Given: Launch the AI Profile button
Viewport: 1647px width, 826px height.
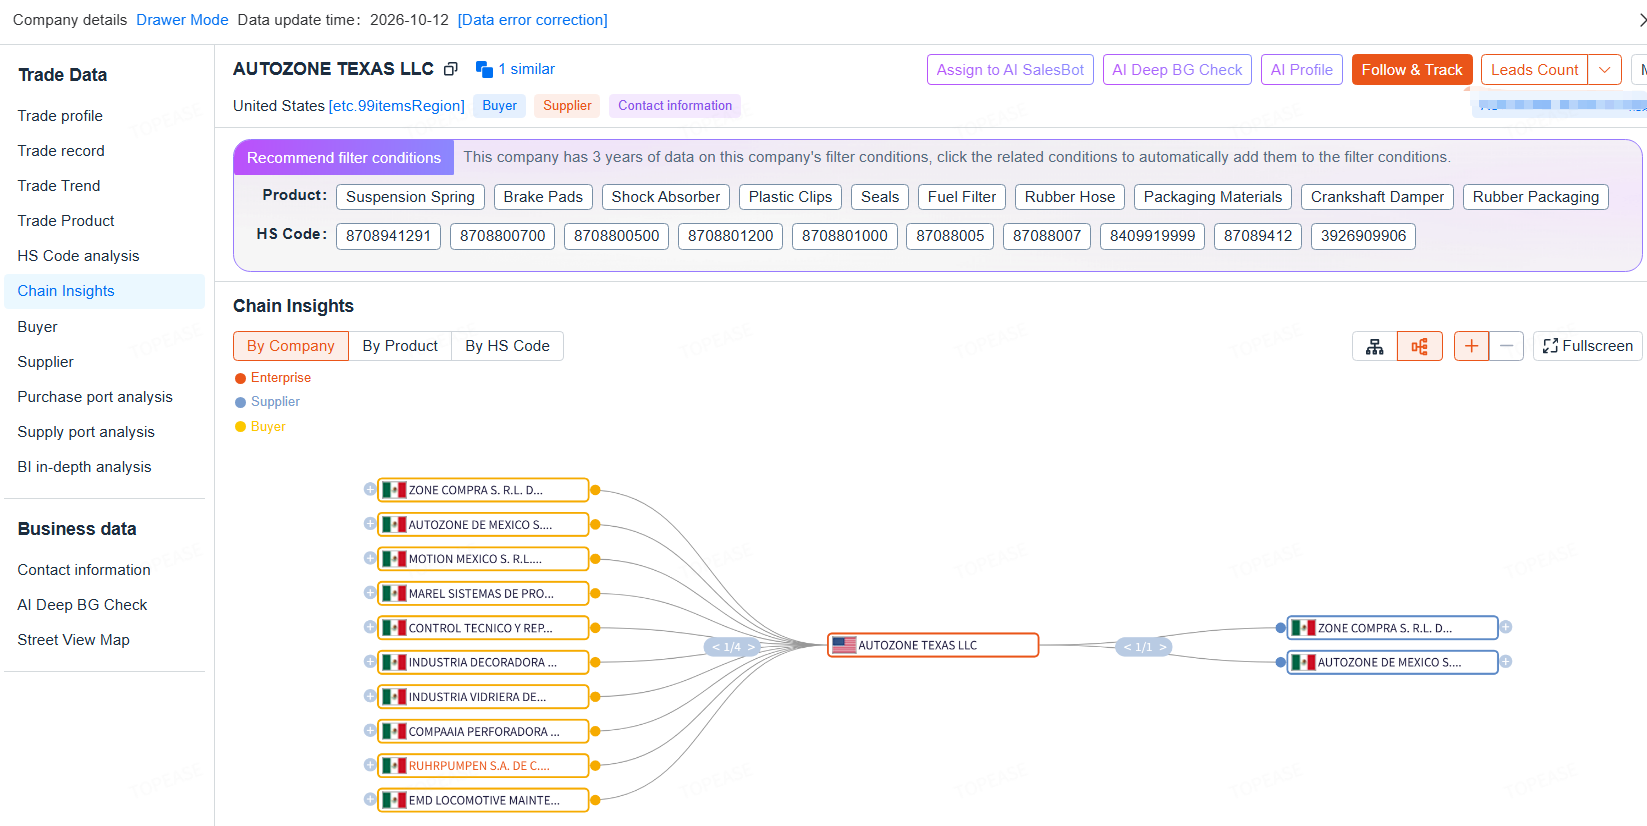Looking at the screenshot, I should coord(1301,70).
